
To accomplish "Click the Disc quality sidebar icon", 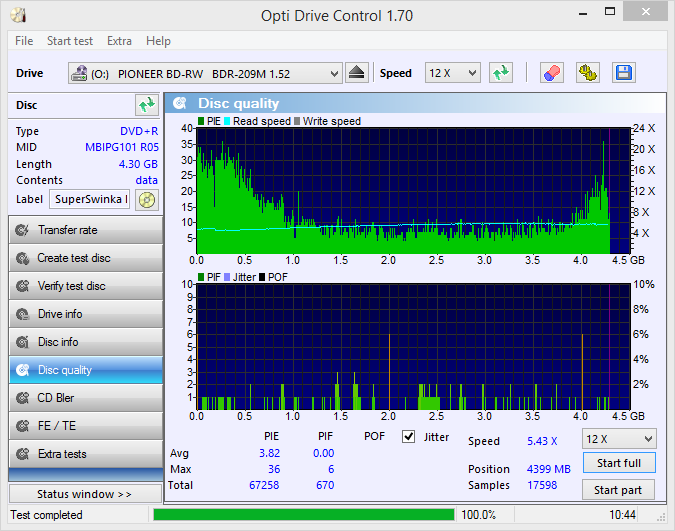I will coord(22,370).
